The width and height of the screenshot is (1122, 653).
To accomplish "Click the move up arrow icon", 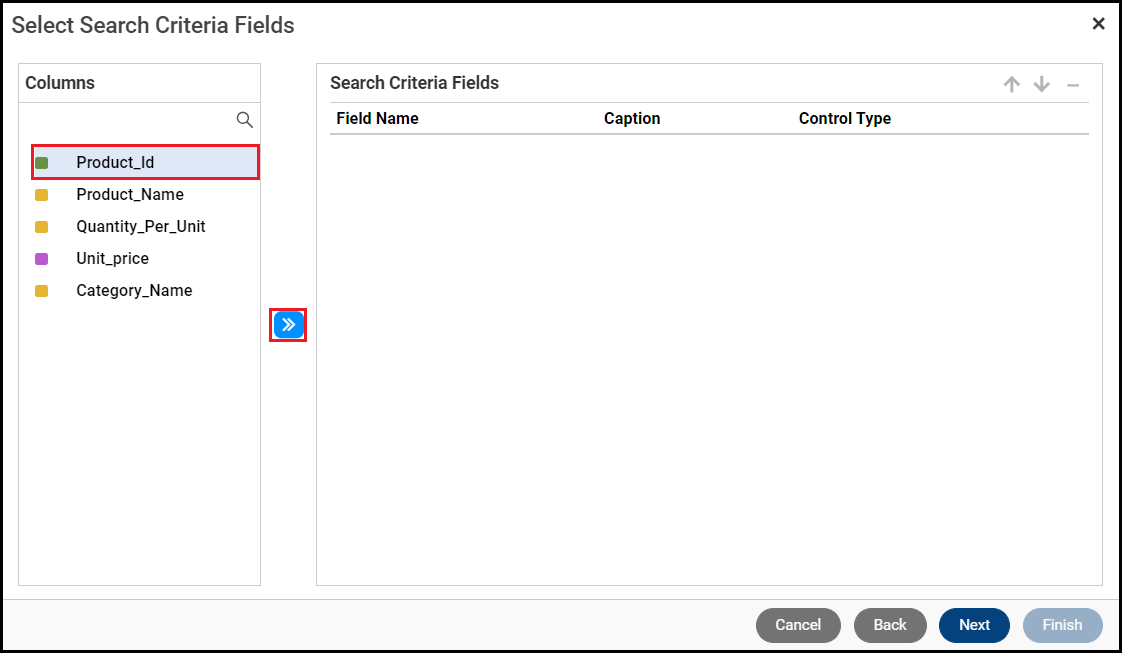I will click(x=1011, y=85).
